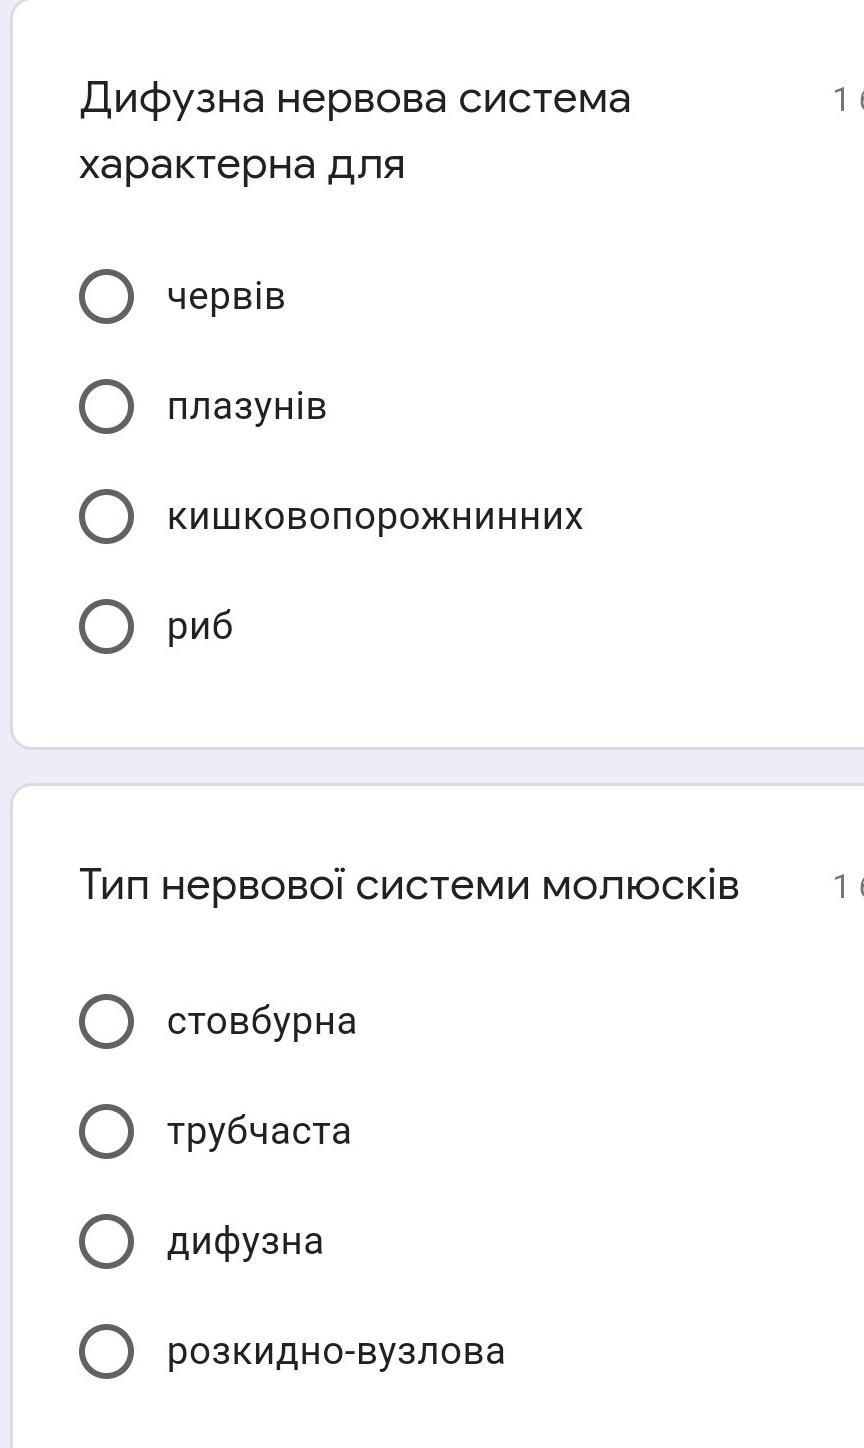Mark the radio circle beside риб
This screenshot has width=864, height=1448.
(x=106, y=627)
